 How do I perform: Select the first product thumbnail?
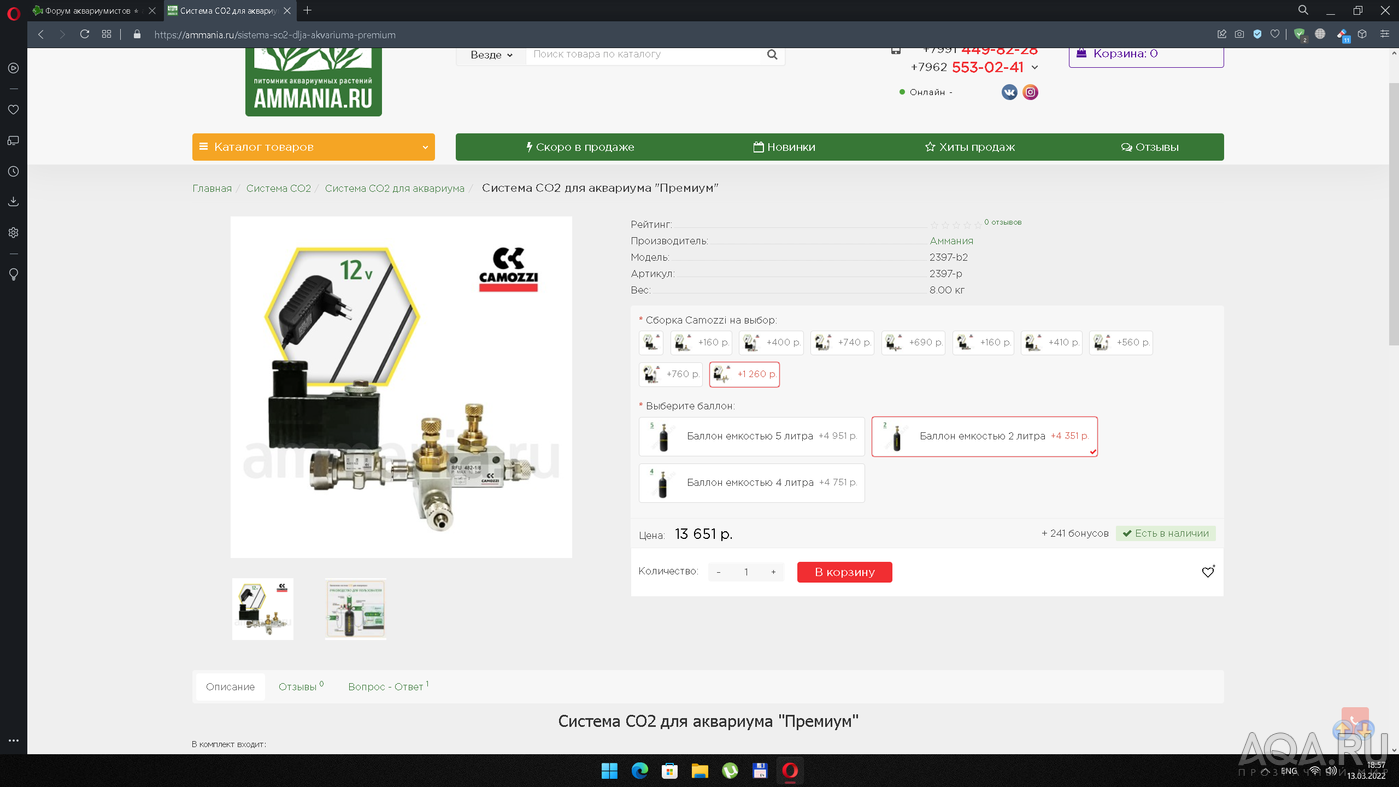coord(263,609)
